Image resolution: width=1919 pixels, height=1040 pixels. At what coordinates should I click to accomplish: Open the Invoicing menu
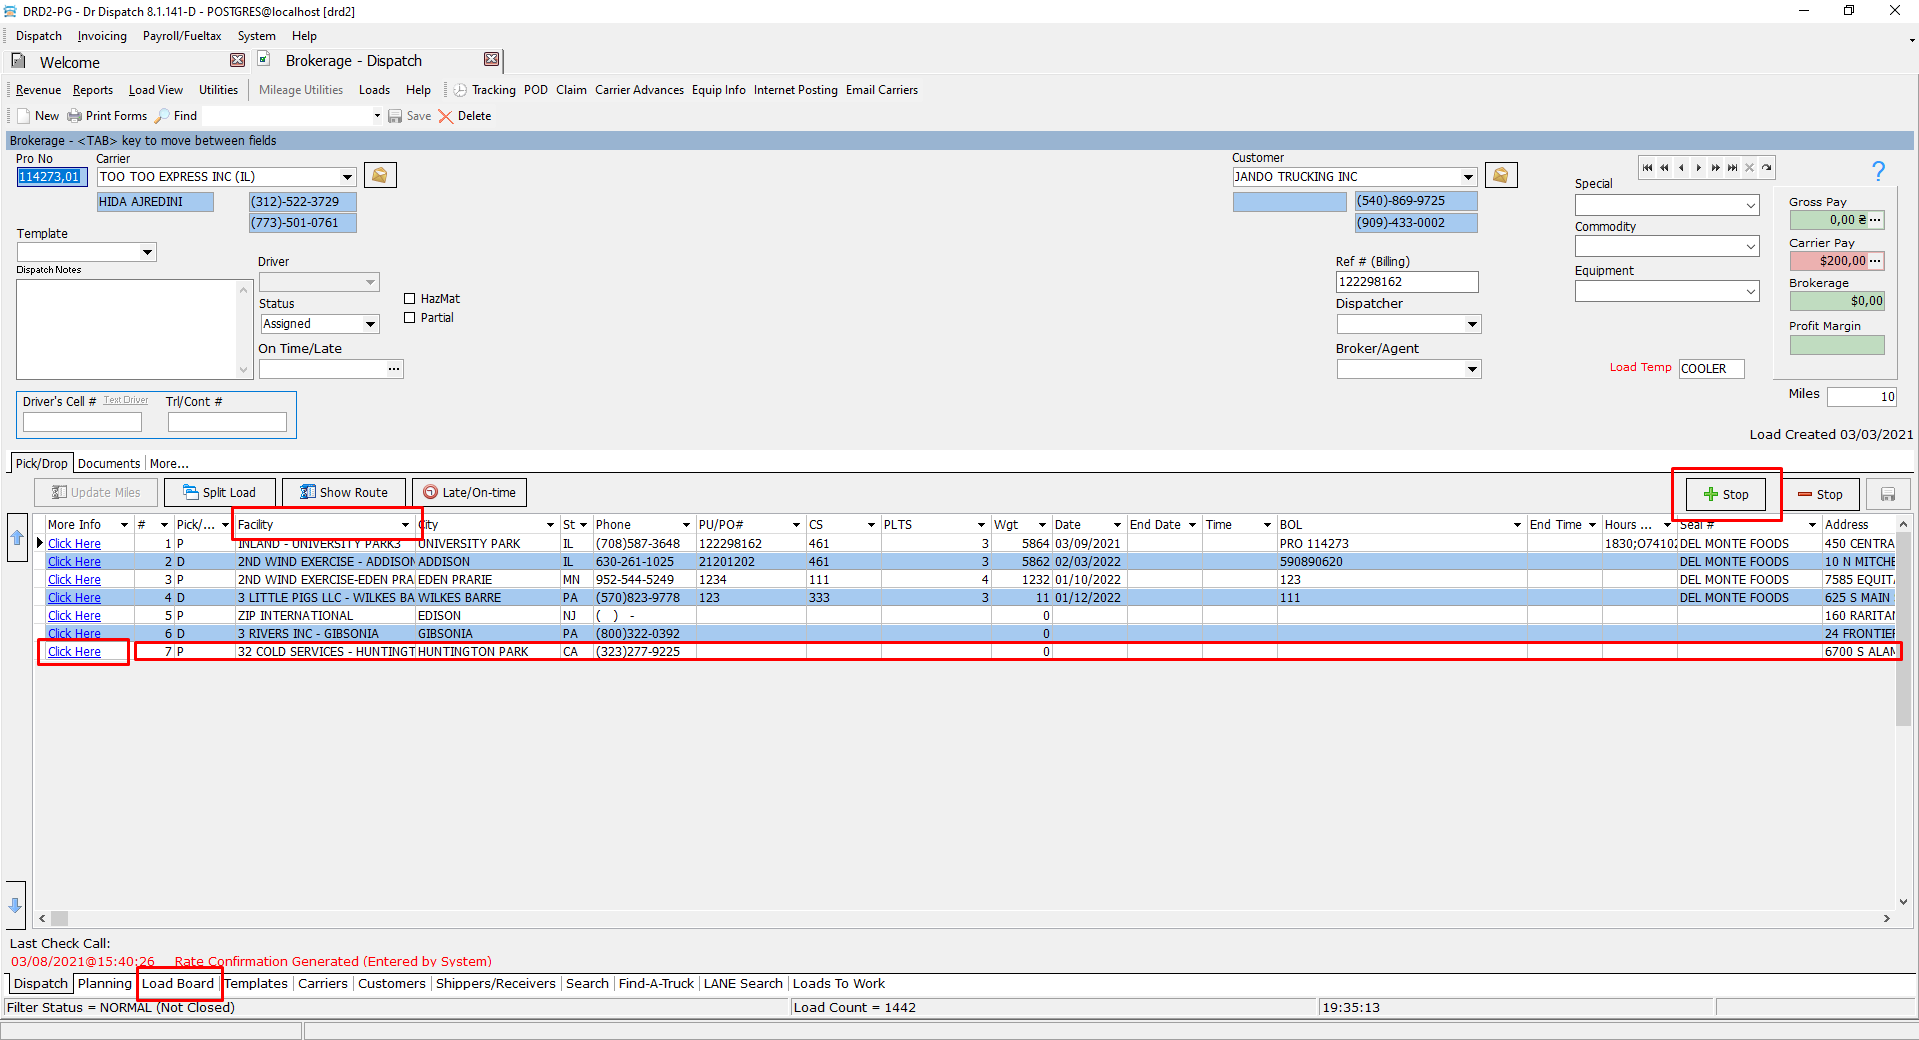102,36
